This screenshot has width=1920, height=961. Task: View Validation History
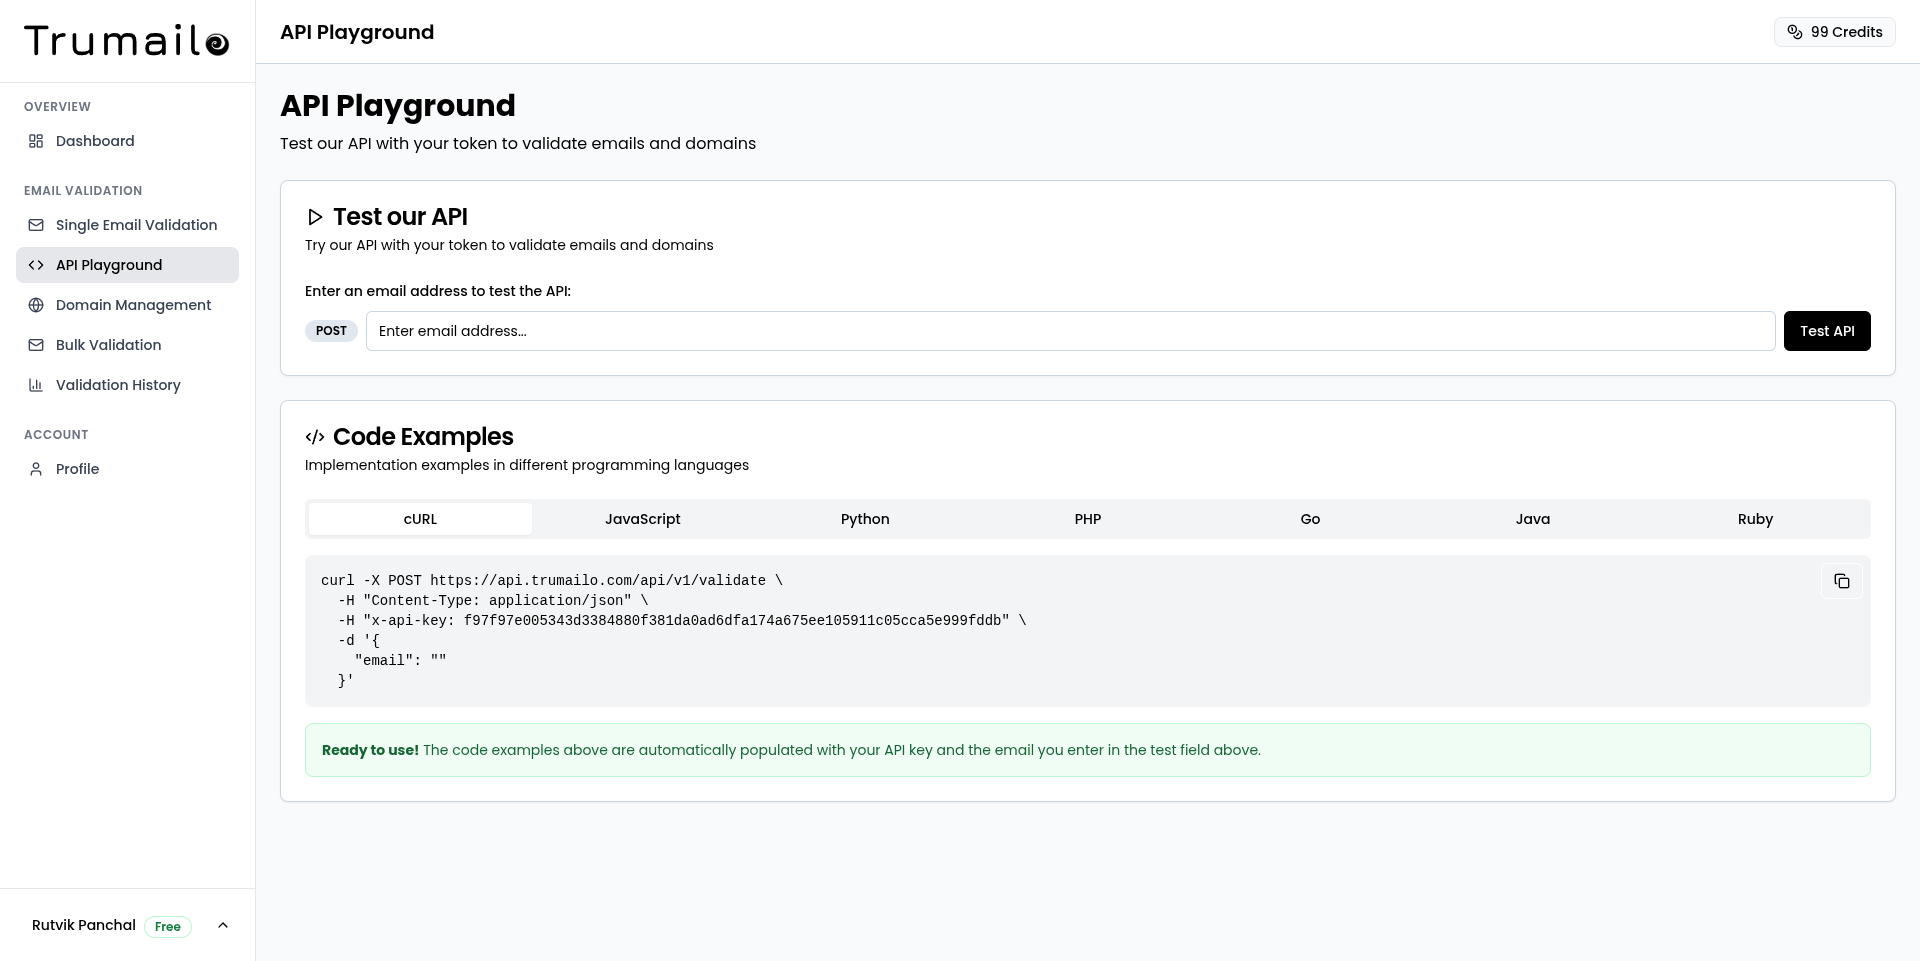[127, 385]
